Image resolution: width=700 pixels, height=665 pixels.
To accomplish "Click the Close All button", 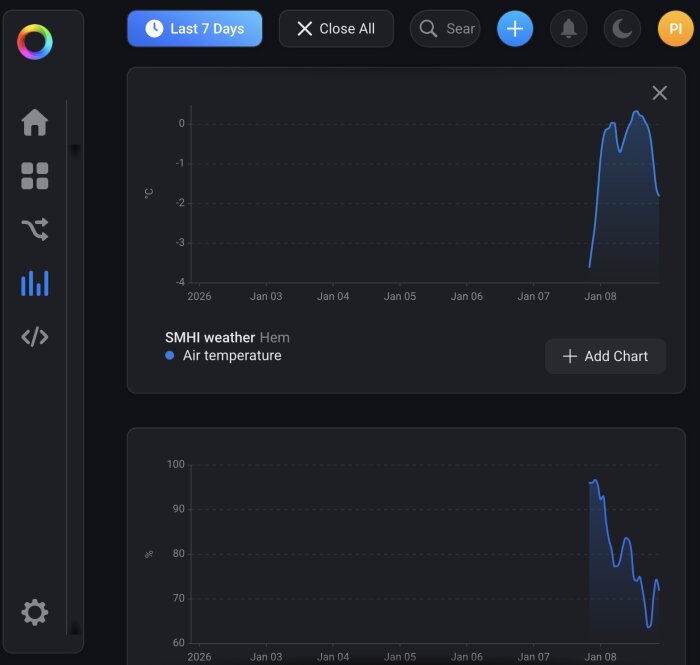I will click(x=336, y=29).
